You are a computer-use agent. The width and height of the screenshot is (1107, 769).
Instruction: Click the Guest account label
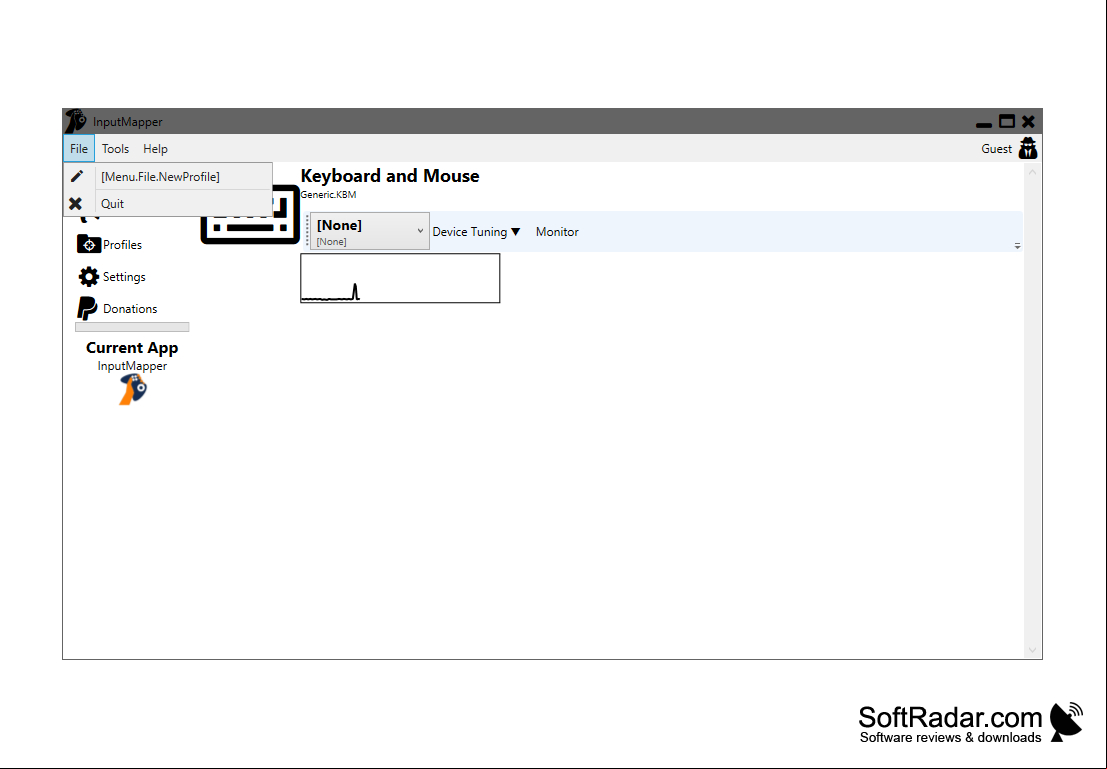point(996,149)
